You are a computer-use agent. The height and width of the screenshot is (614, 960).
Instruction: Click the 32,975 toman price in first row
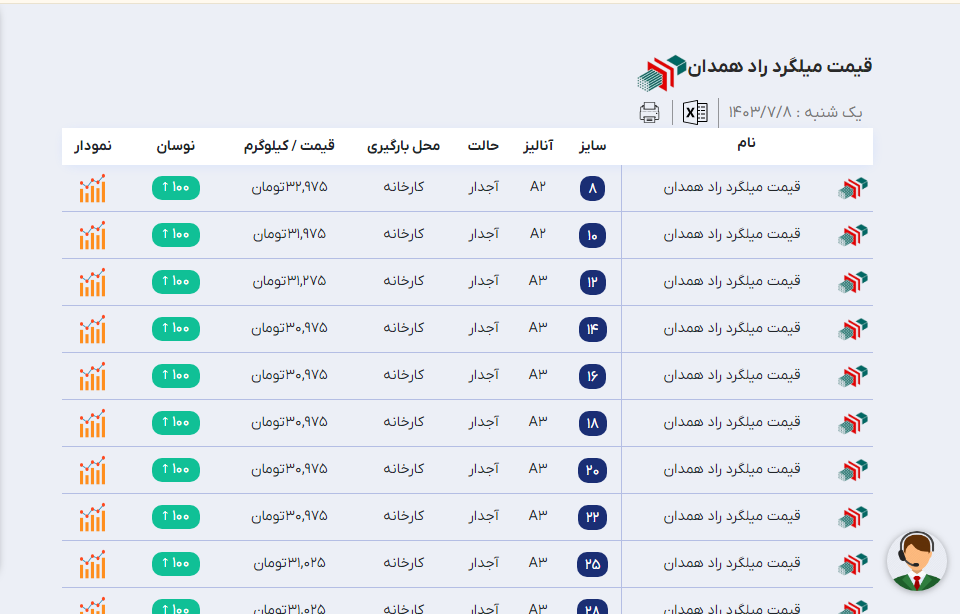click(x=289, y=188)
